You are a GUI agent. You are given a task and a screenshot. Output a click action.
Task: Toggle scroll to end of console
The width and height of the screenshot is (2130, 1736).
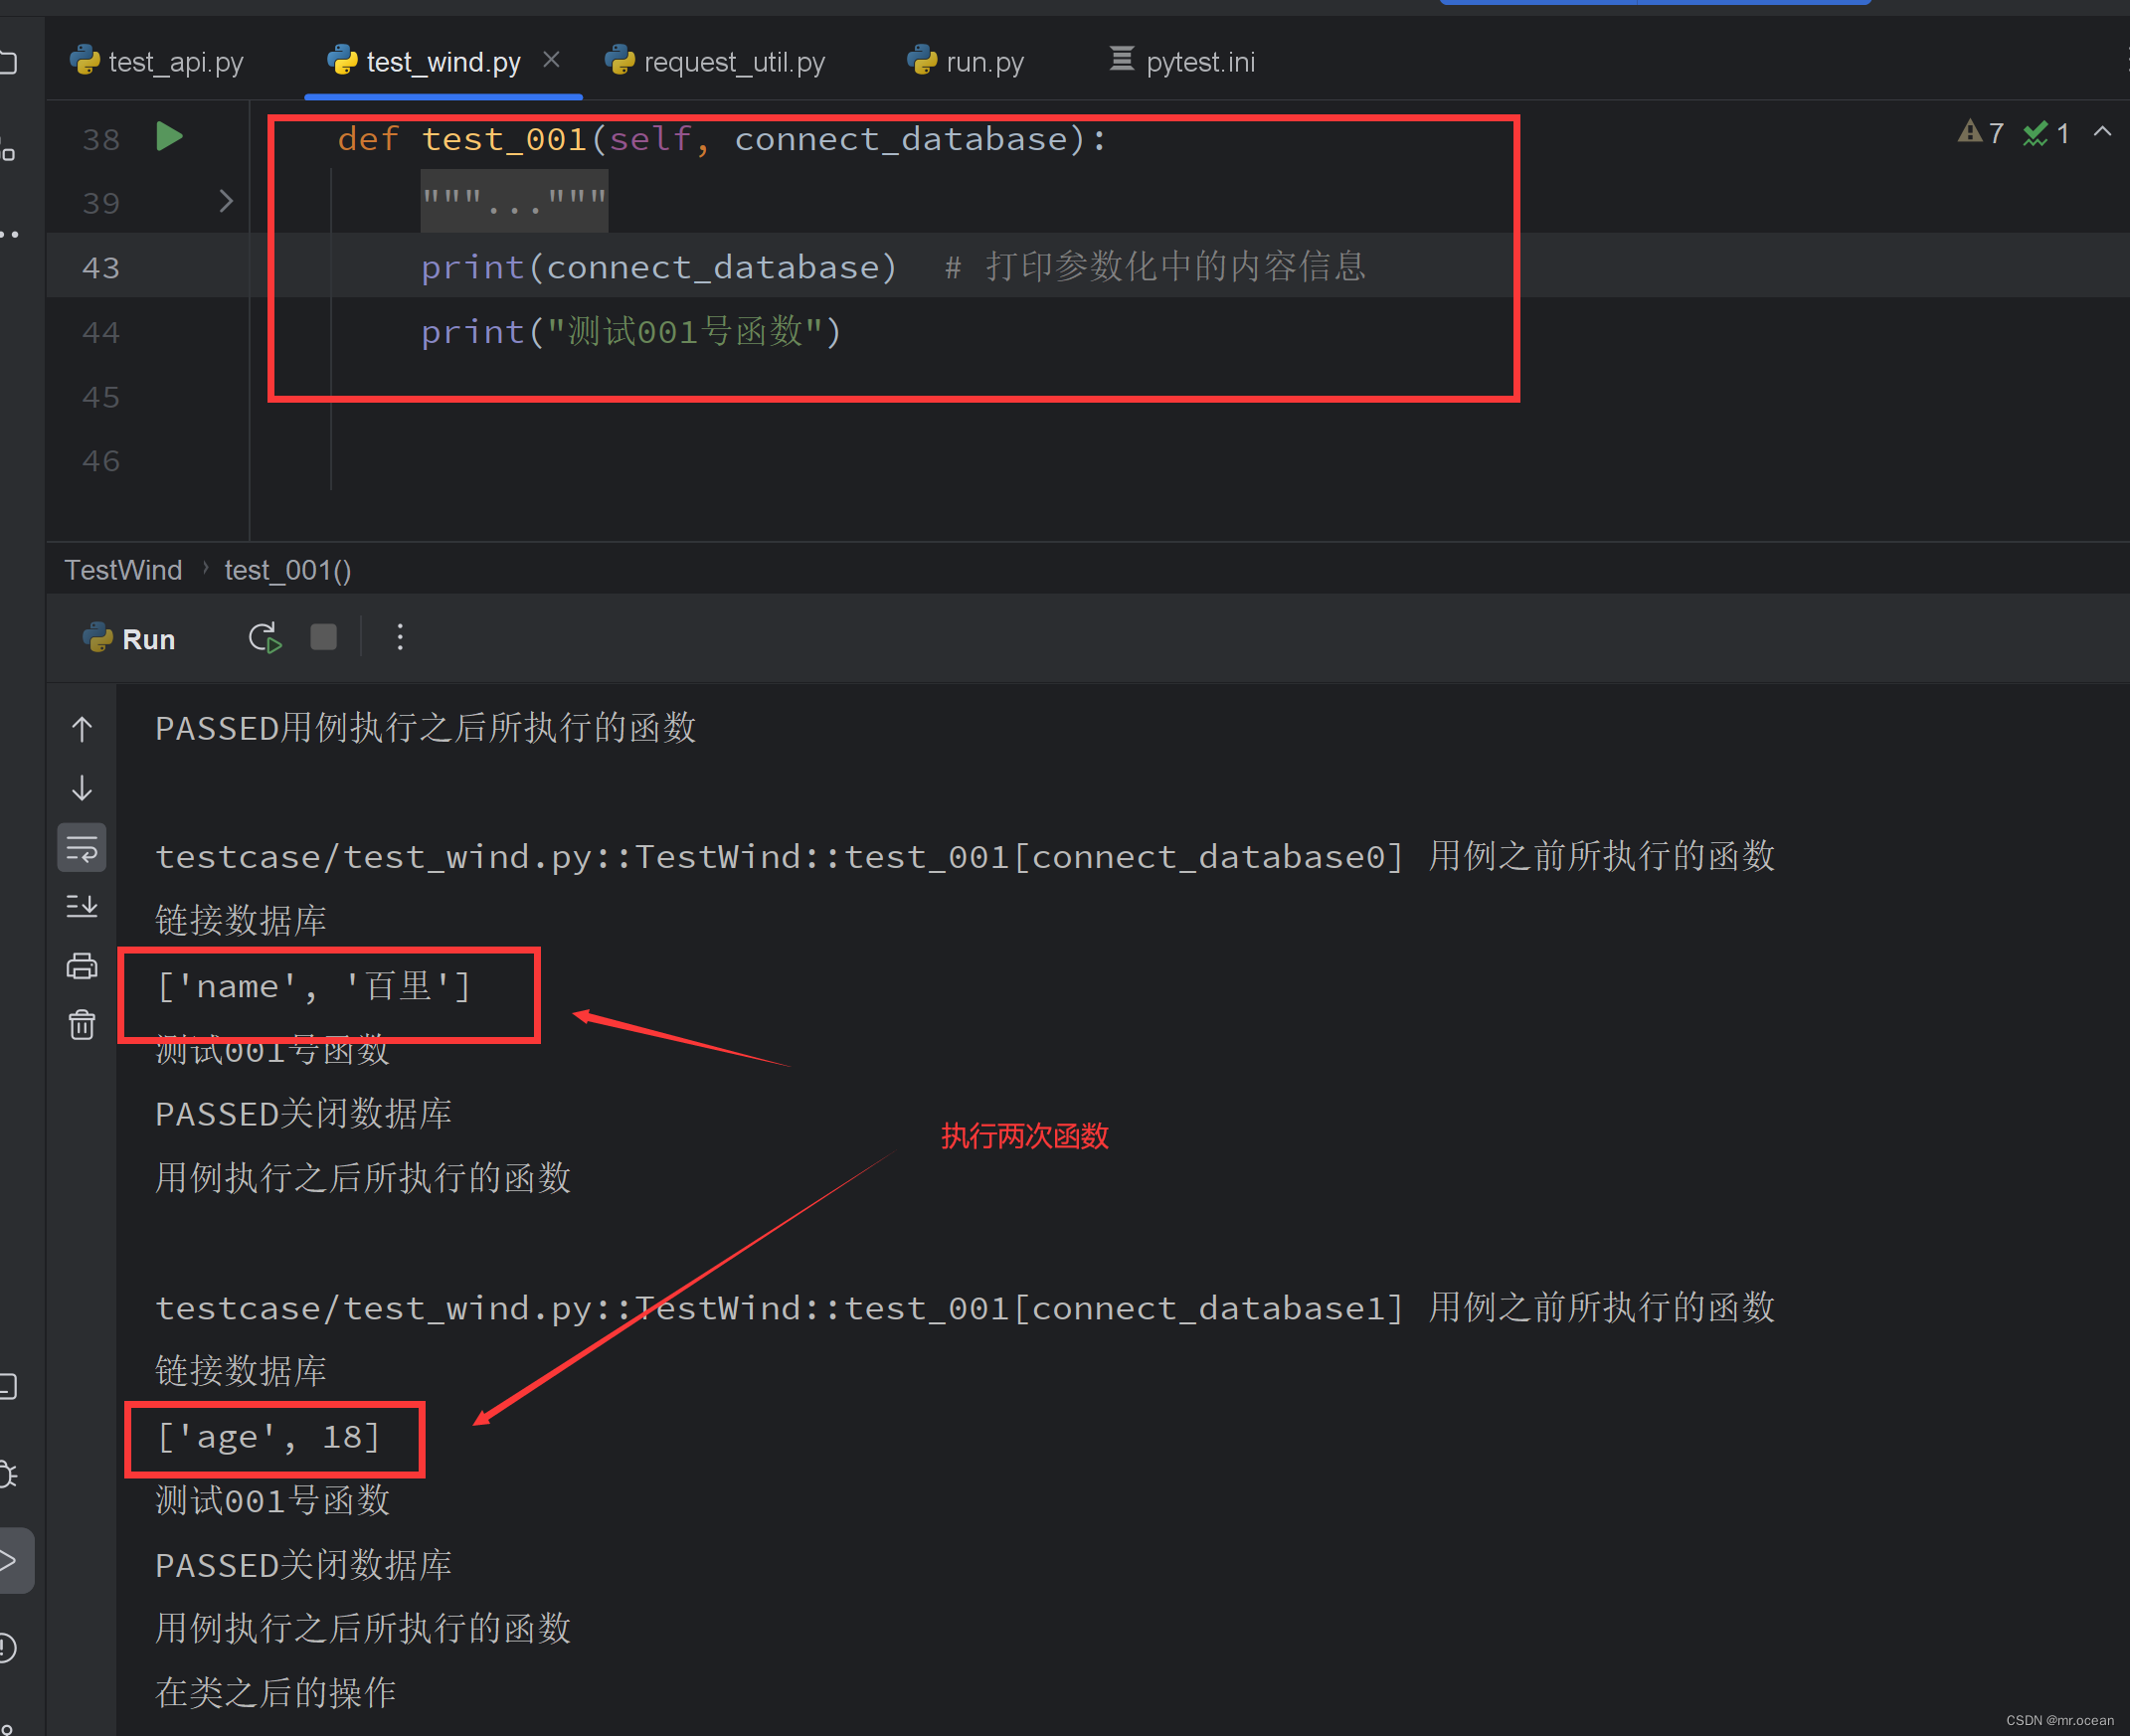click(82, 906)
